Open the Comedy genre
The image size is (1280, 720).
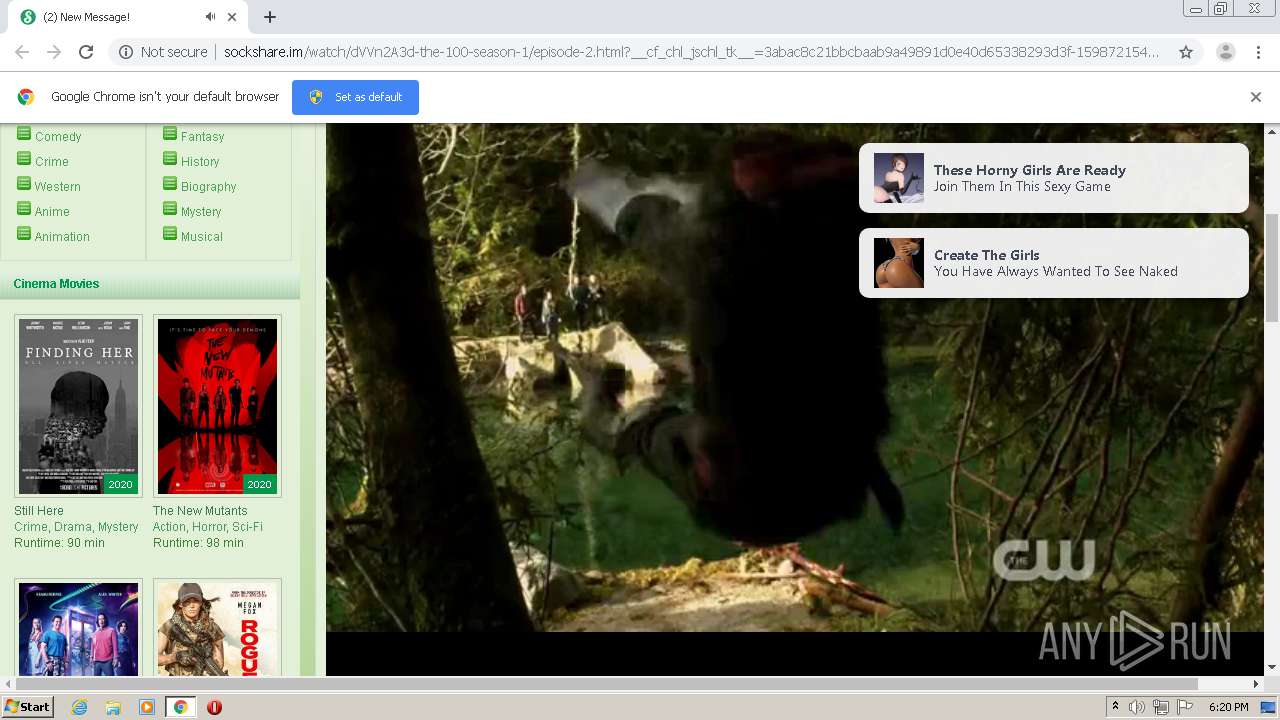click(x=58, y=136)
